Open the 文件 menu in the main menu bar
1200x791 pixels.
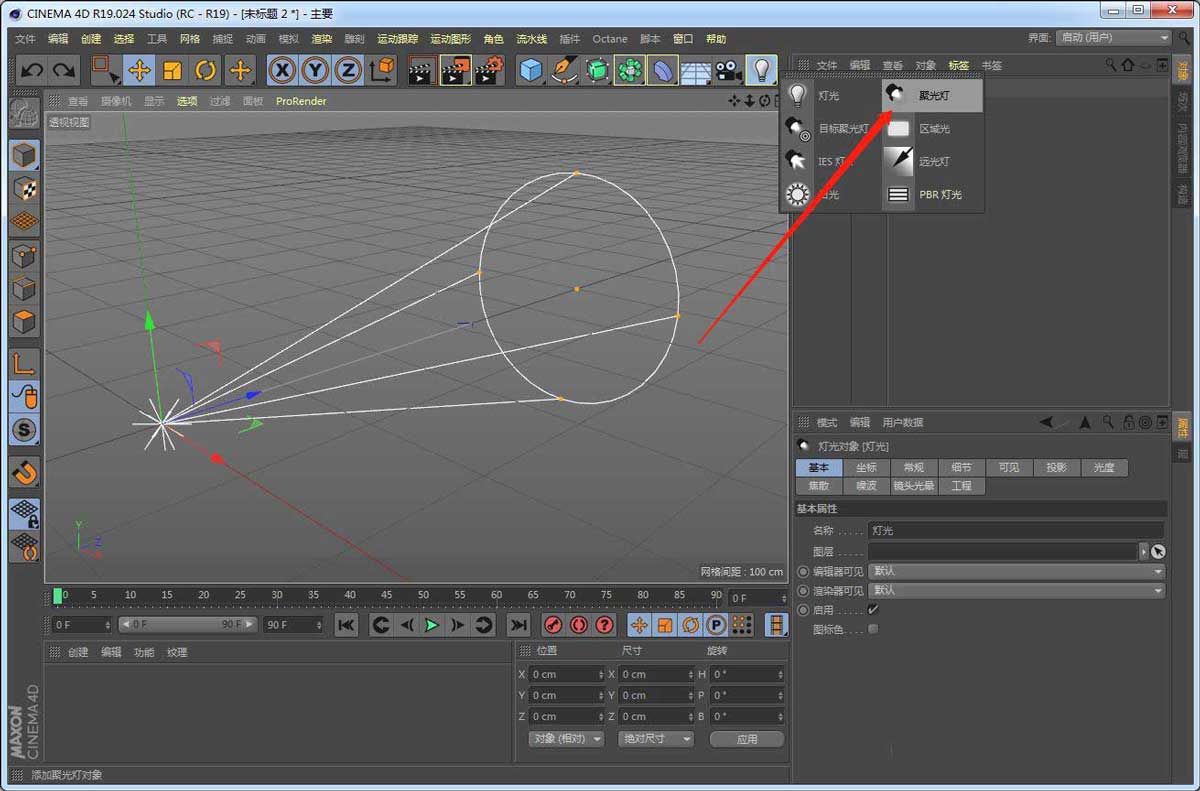pos(26,39)
